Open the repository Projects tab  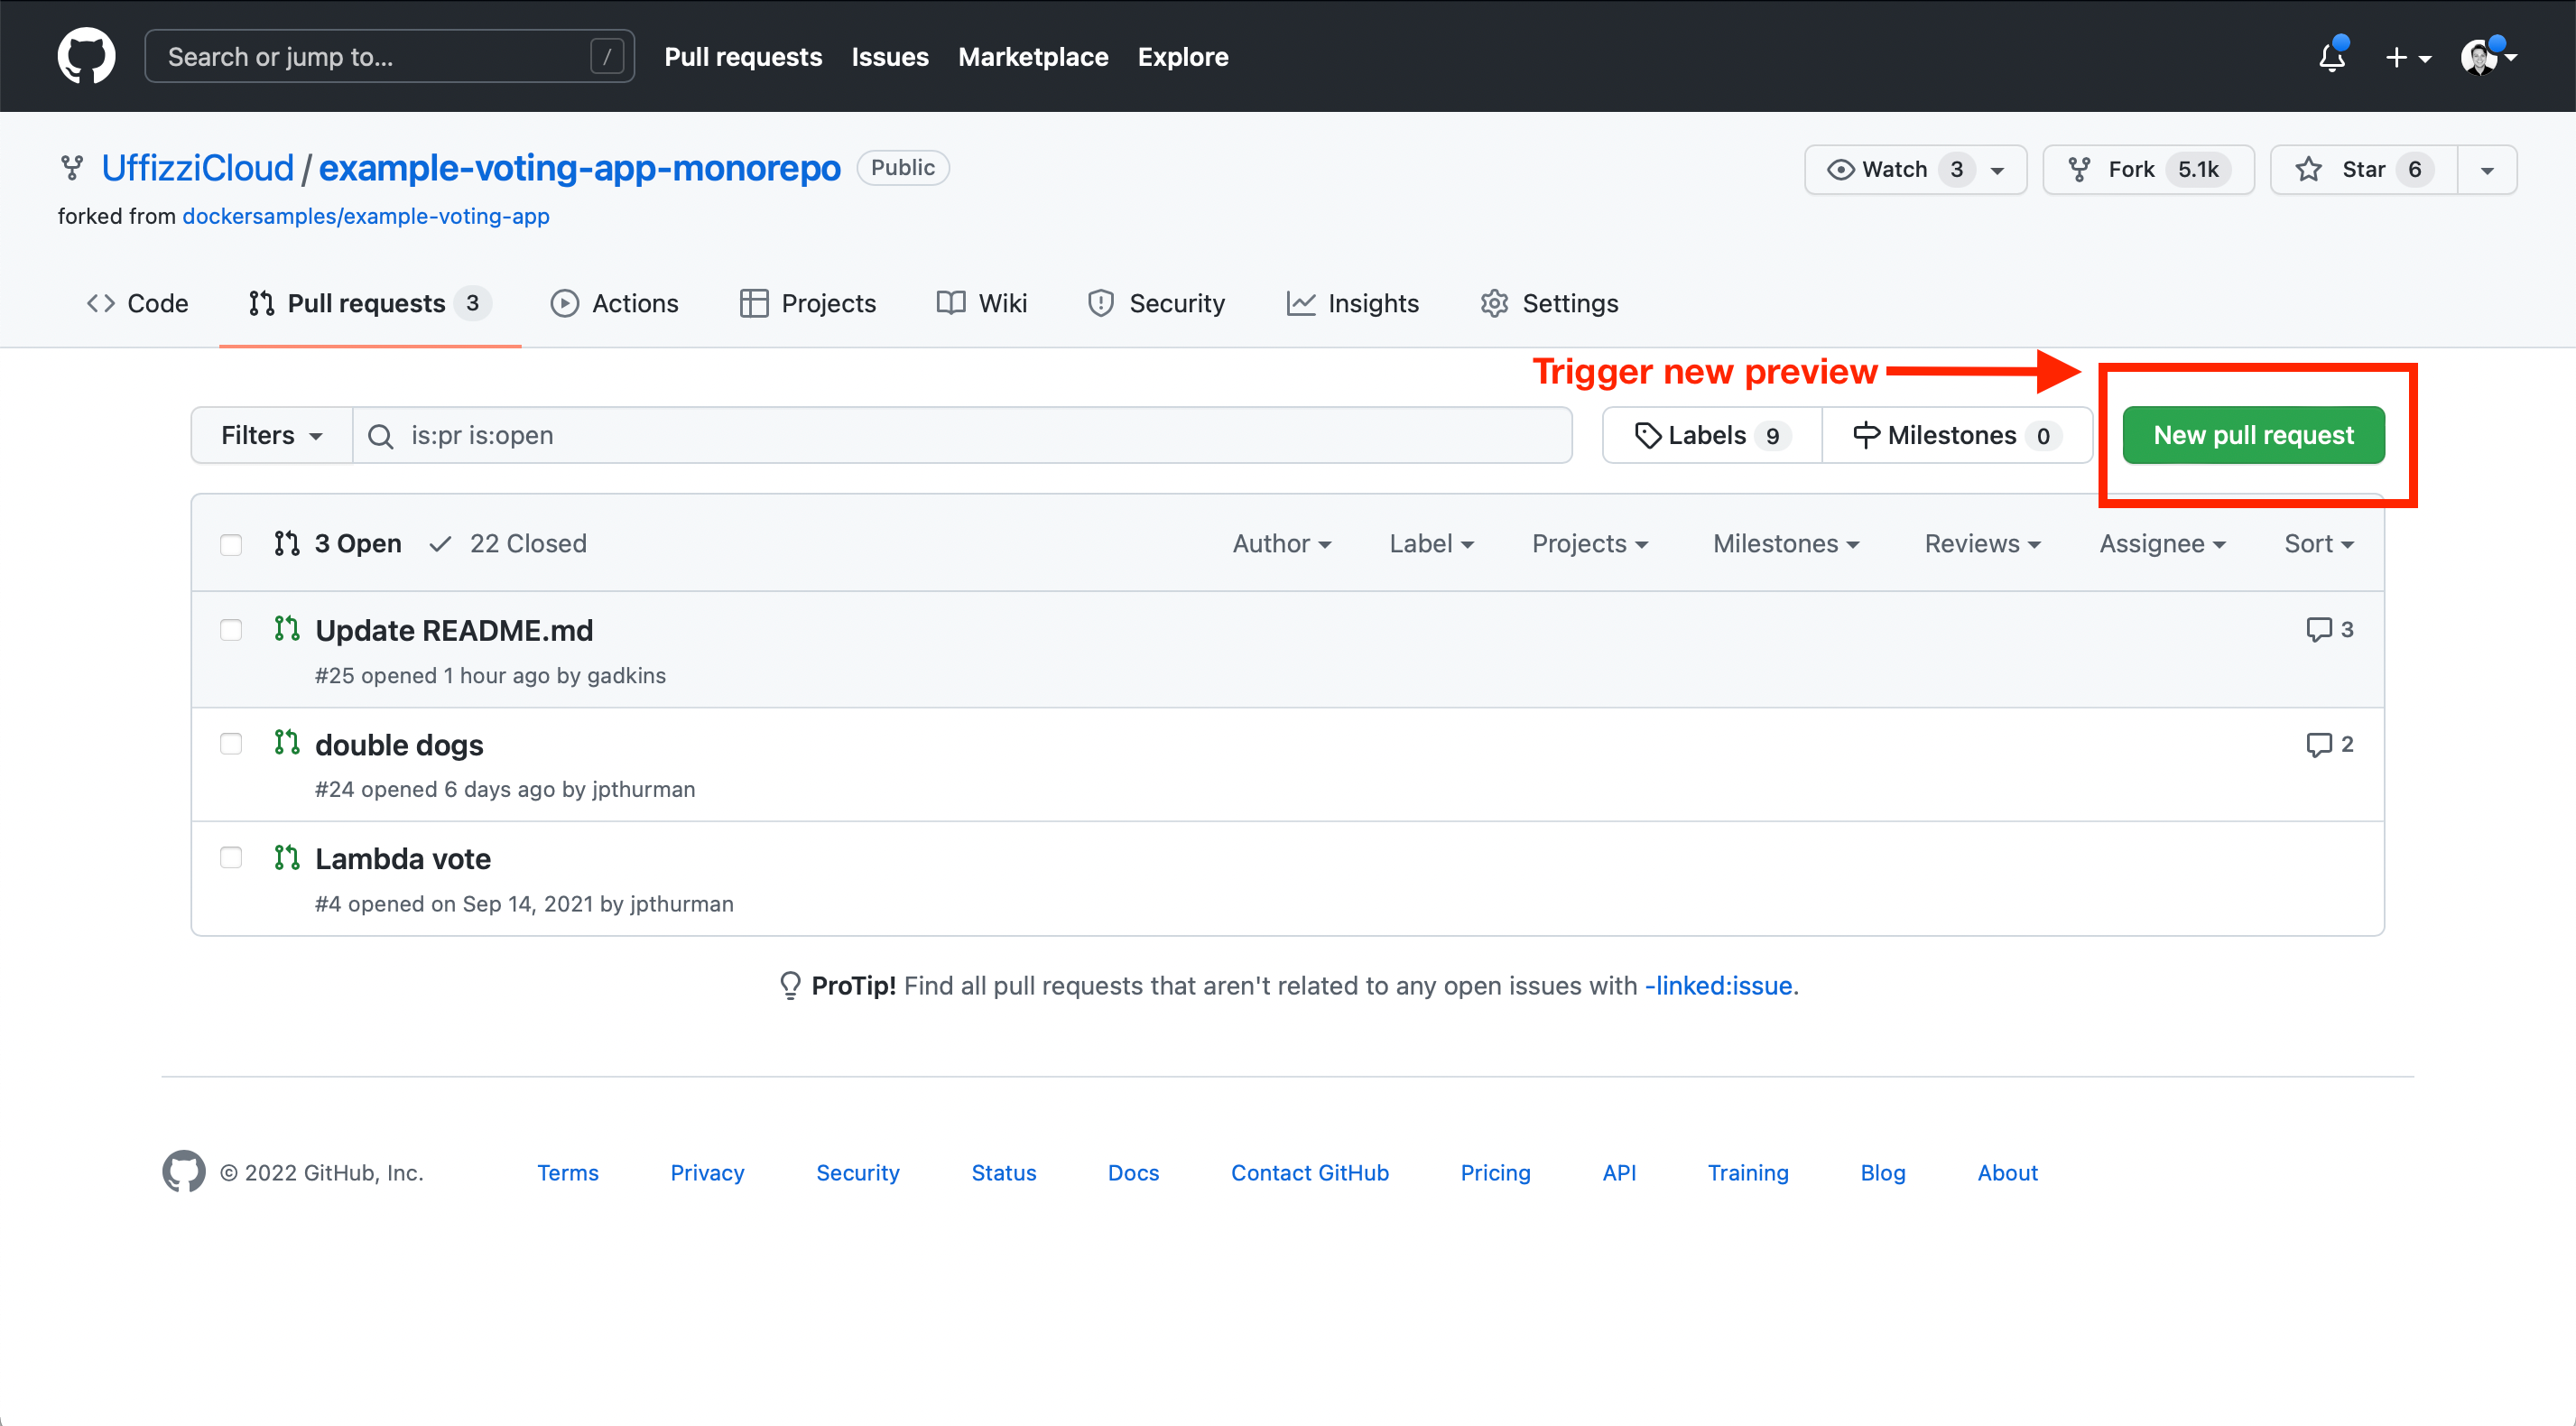[808, 303]
